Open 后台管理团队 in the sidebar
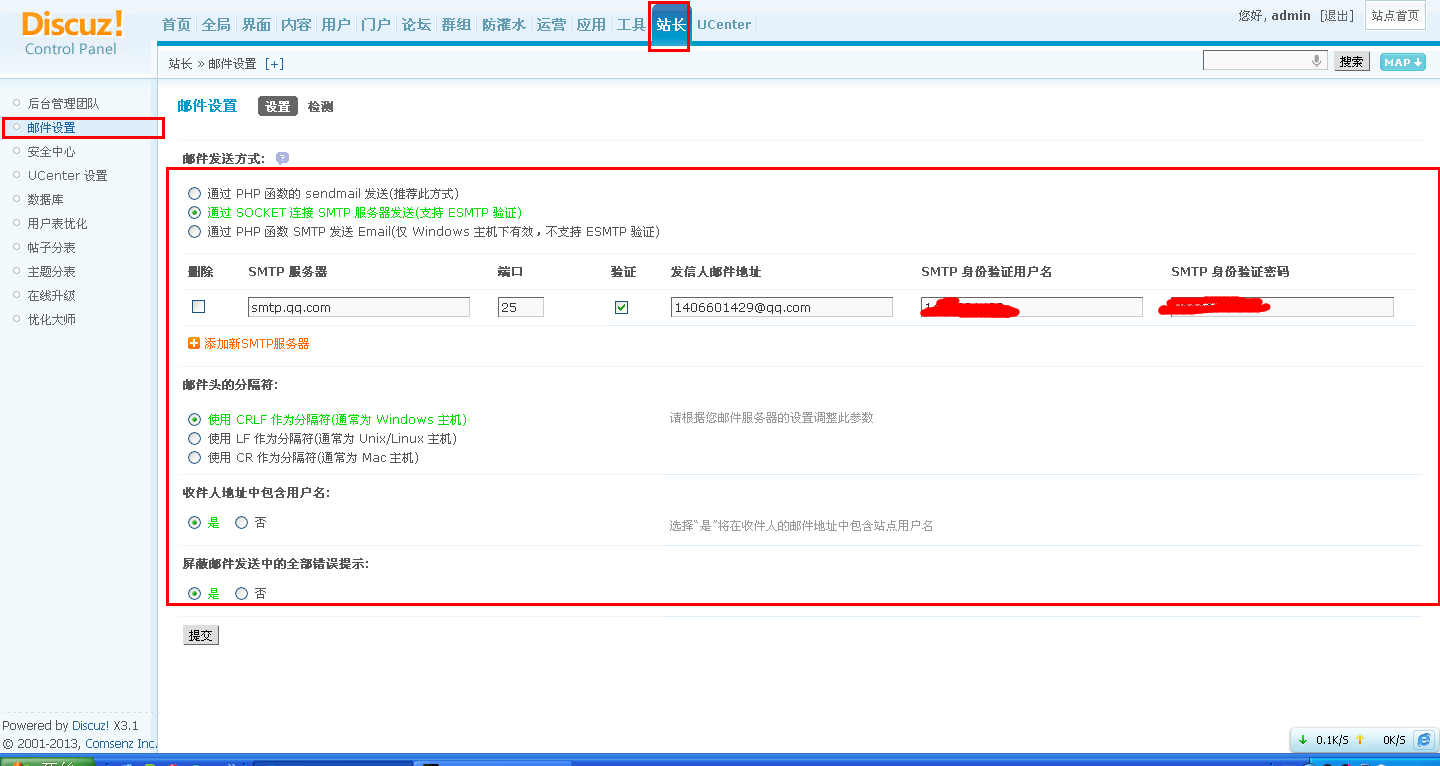1440x766 pixels. [x=64, y=104]
